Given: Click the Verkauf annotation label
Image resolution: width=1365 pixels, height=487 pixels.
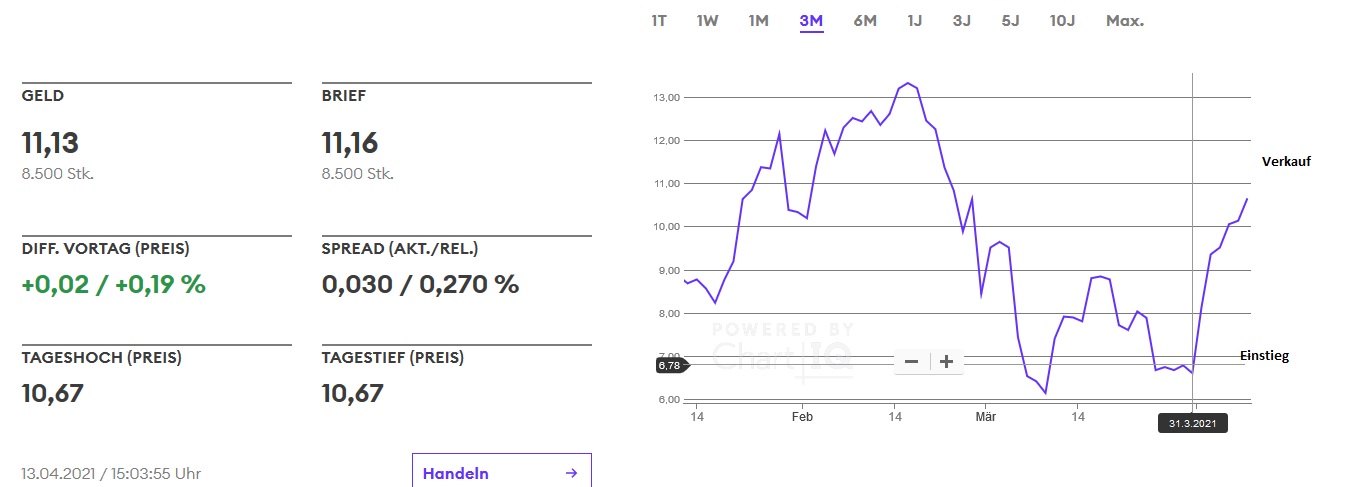Looking at the screenshot, I should [1286, 161].
